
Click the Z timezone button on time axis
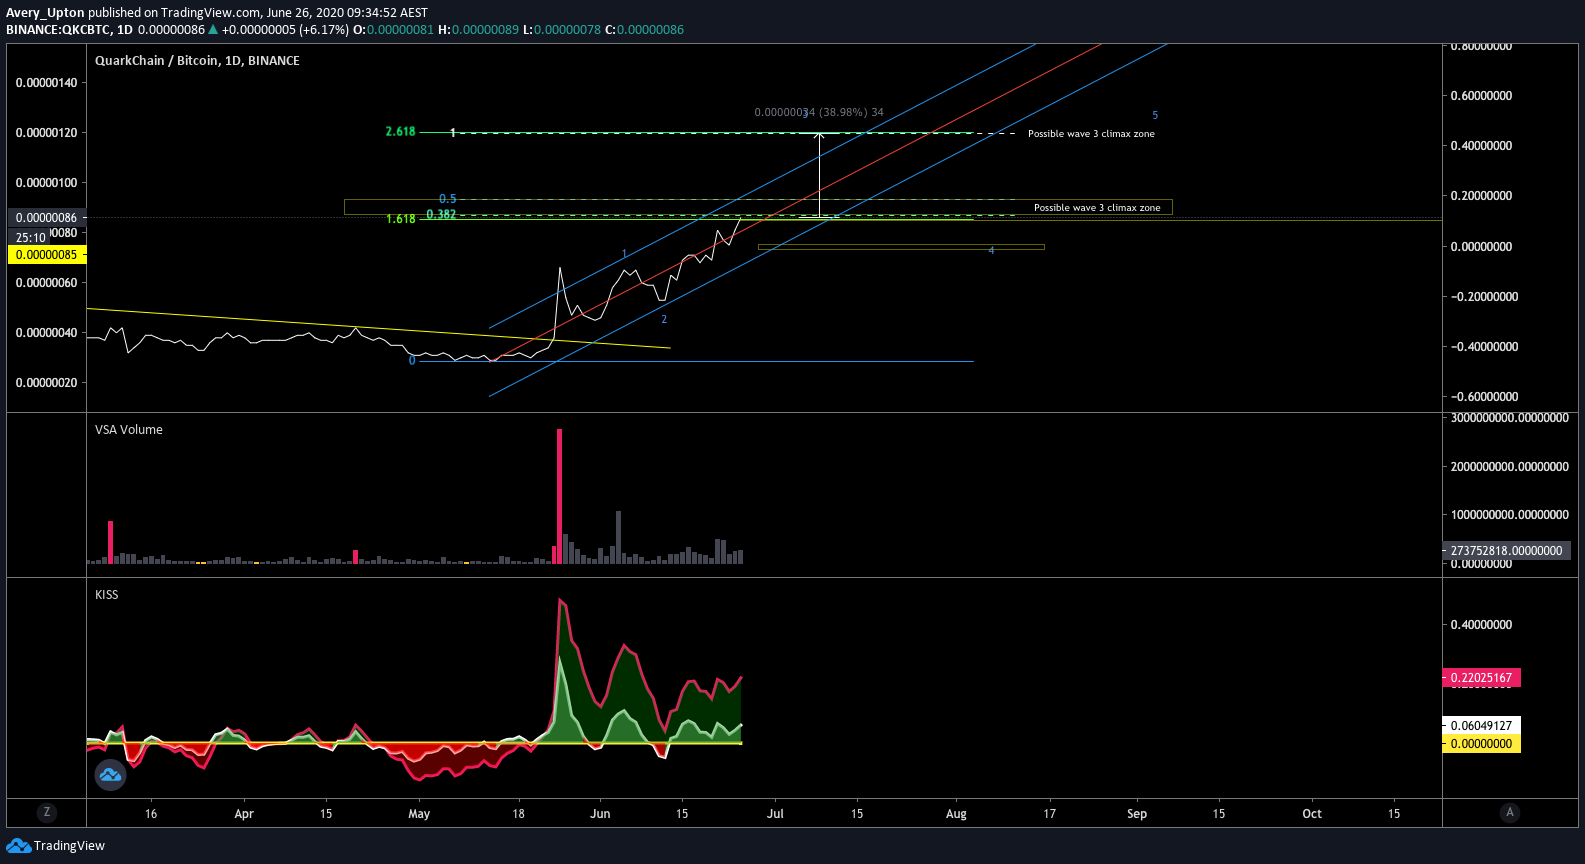(46, 813)
